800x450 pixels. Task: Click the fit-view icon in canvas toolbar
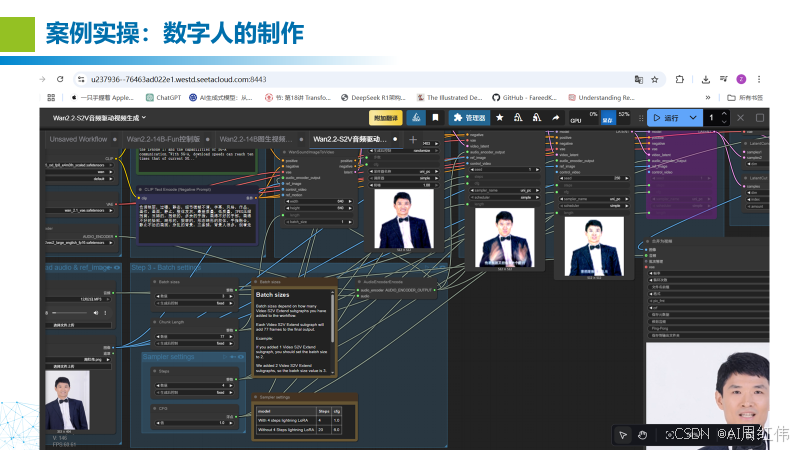point(670,435)
